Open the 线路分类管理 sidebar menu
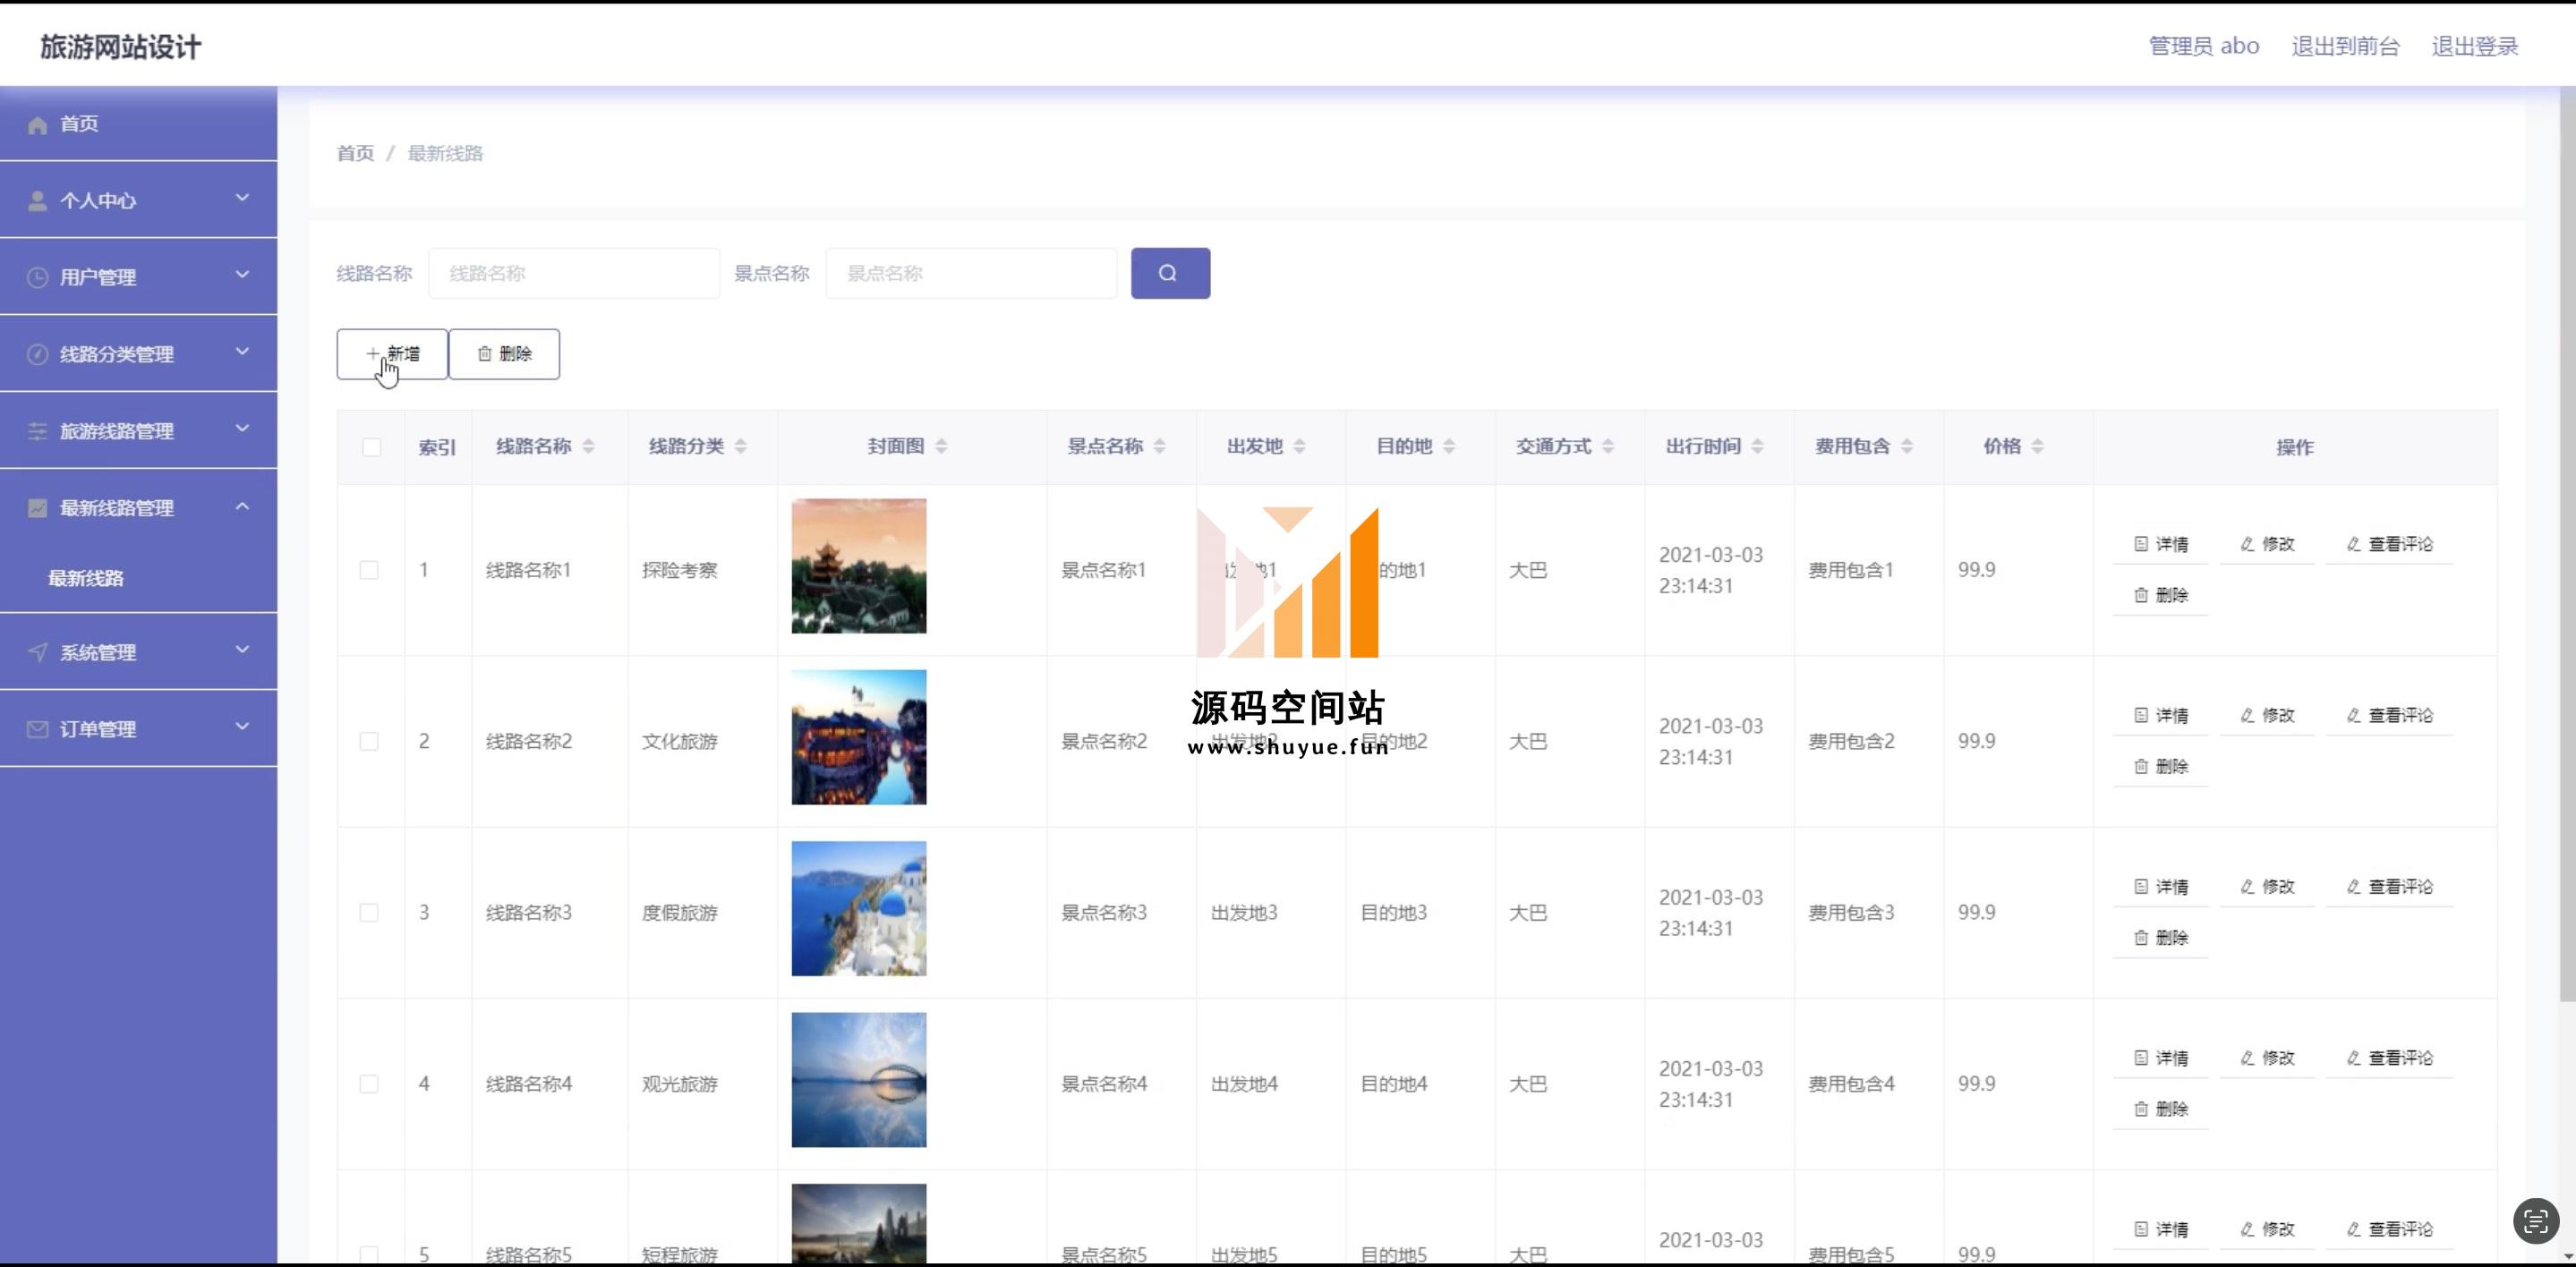This screenshot has width=2576, height=1267. click(x=138, y=354)
